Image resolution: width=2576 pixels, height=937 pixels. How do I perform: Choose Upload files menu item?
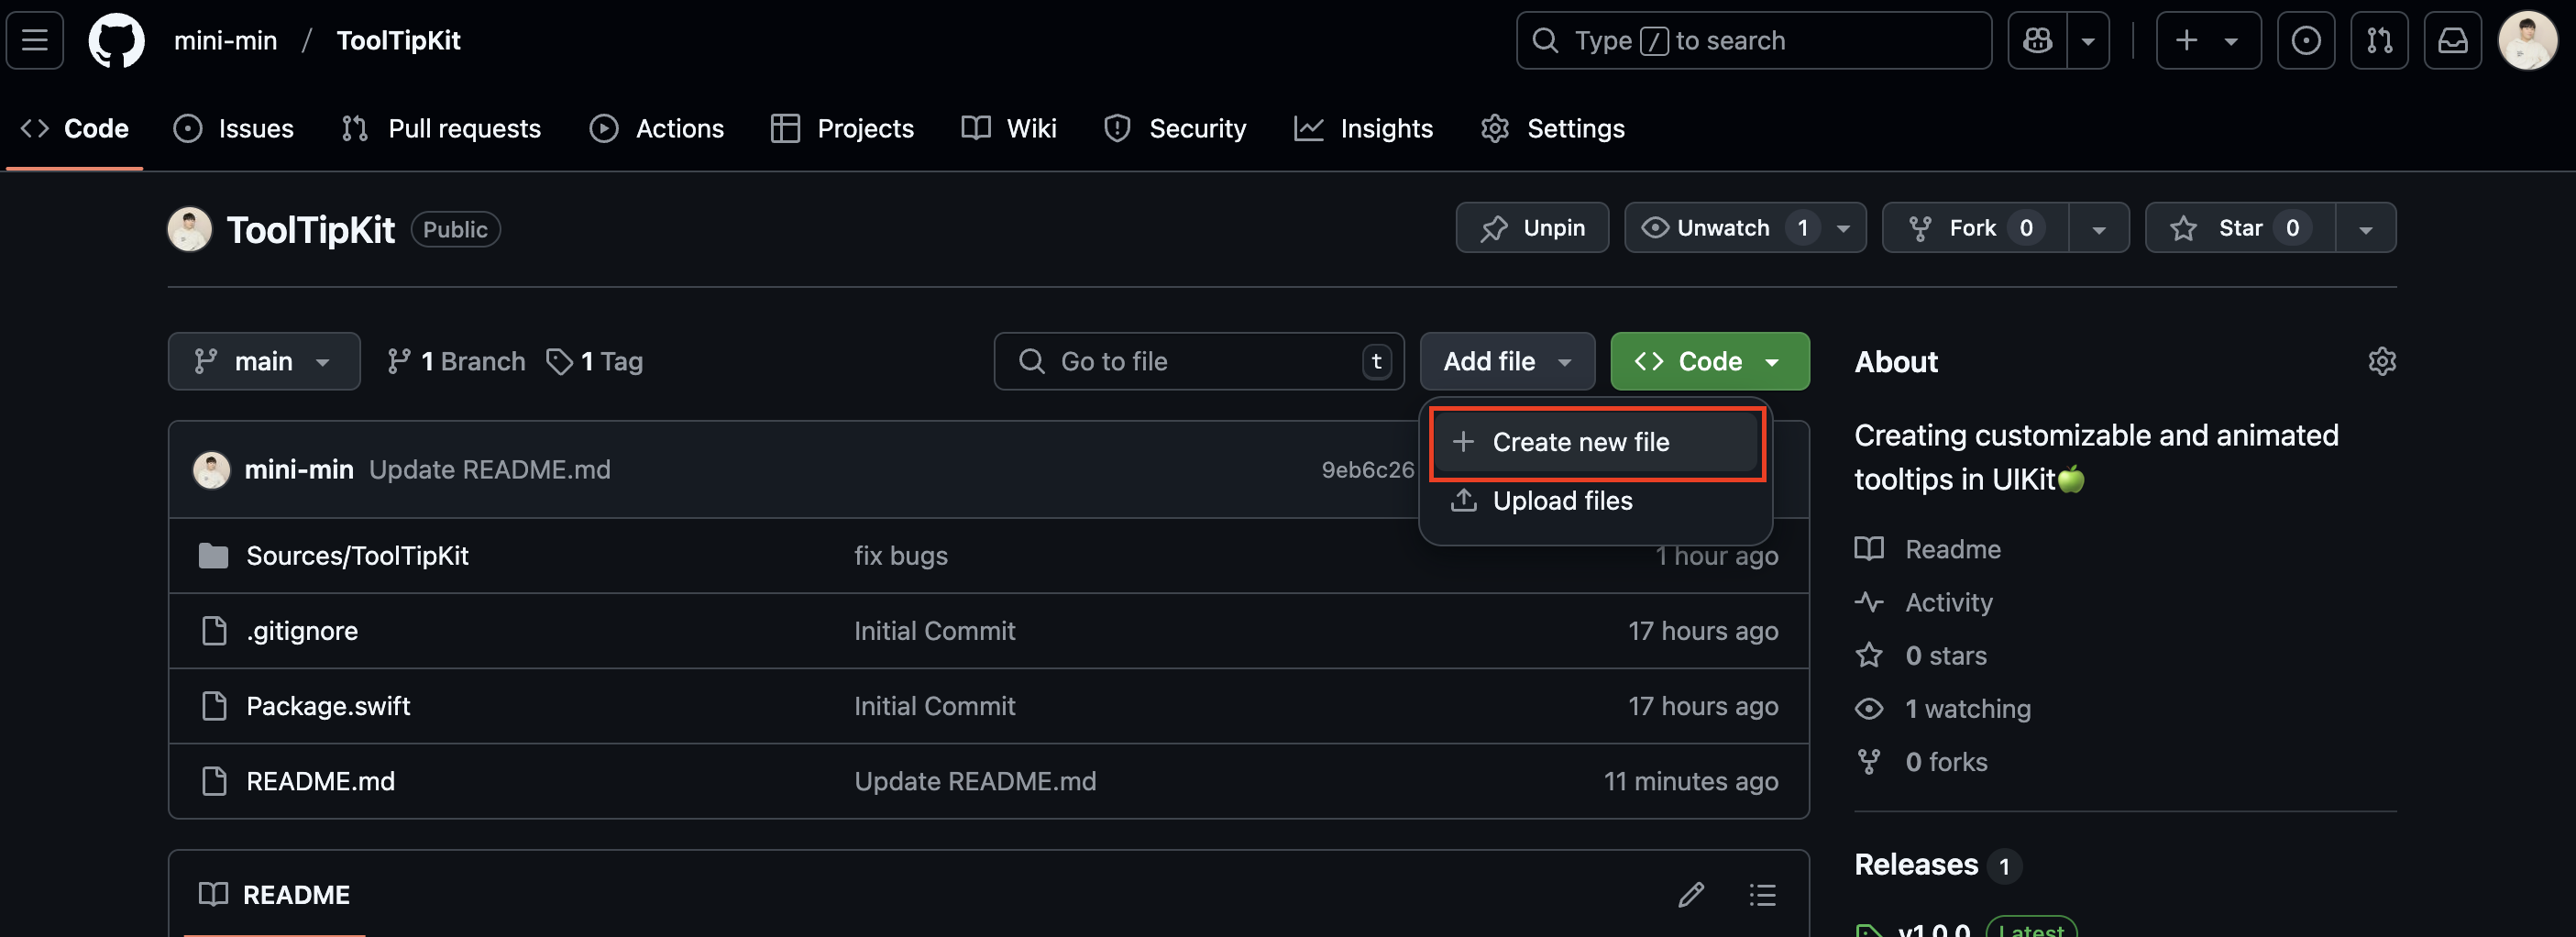1597,501
